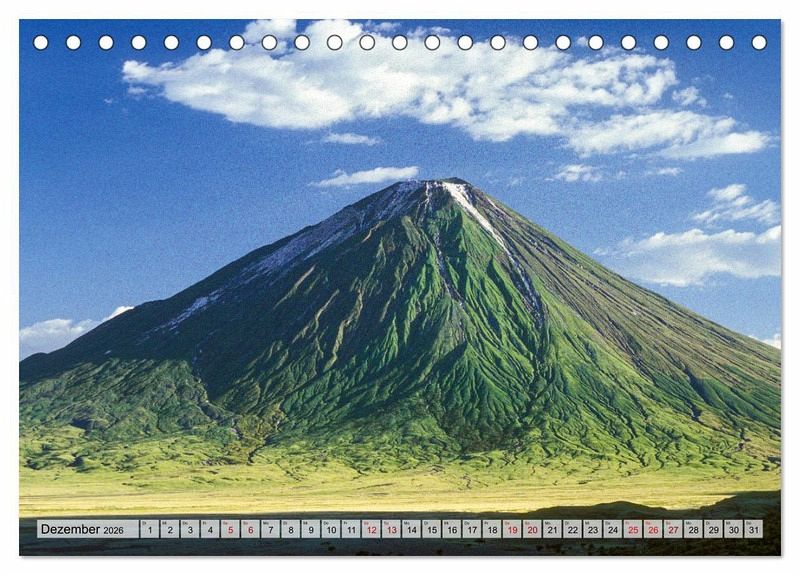800x575 pixels.
Task: Pick red day 6 in the calendar row
Action: 250,530
